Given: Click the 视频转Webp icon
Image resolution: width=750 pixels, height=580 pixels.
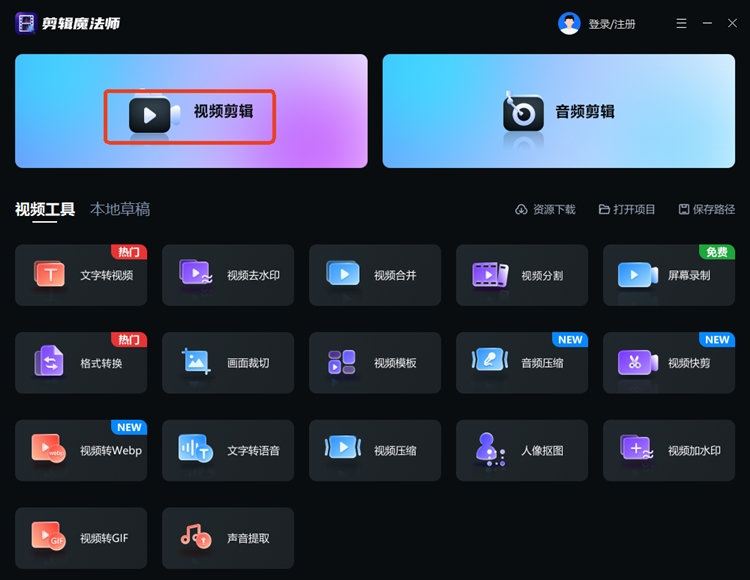Looking at the screenshot, I should [48, 449].
